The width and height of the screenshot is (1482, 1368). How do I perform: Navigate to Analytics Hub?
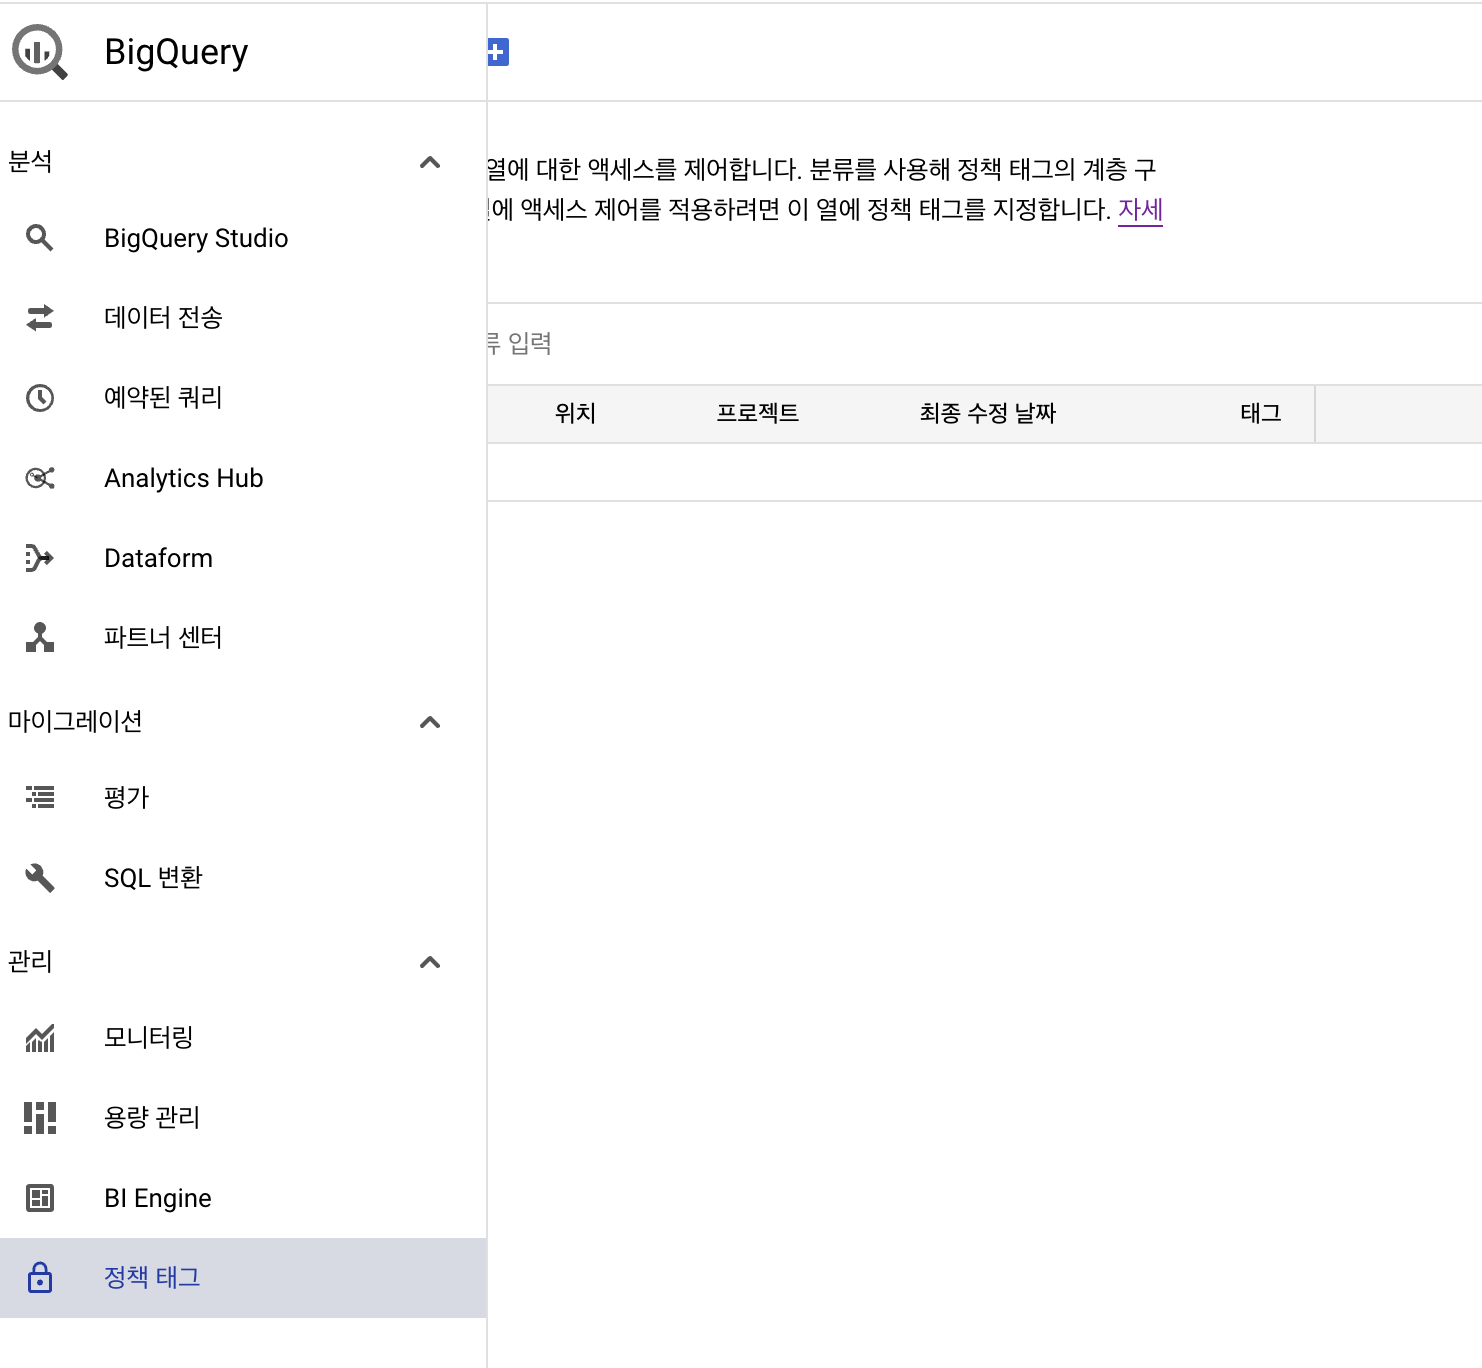243,478
